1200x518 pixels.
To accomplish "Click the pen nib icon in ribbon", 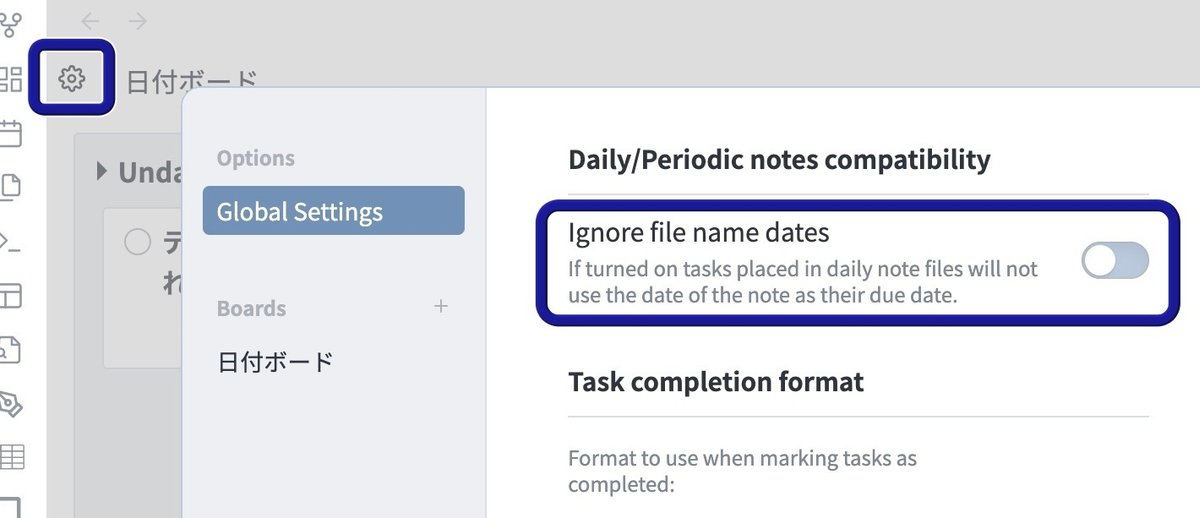I will click(10, 404).
